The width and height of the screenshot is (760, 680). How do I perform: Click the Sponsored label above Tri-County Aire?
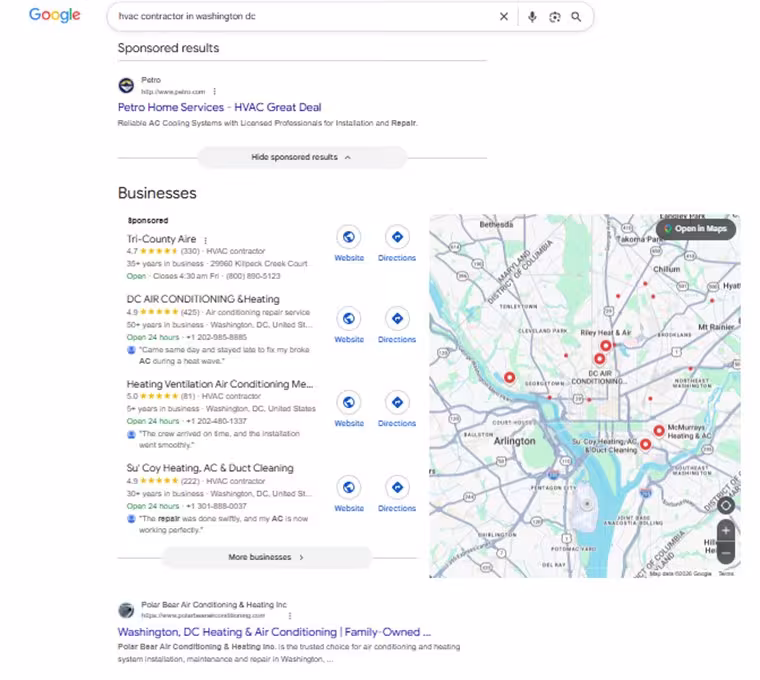[148, 221]
